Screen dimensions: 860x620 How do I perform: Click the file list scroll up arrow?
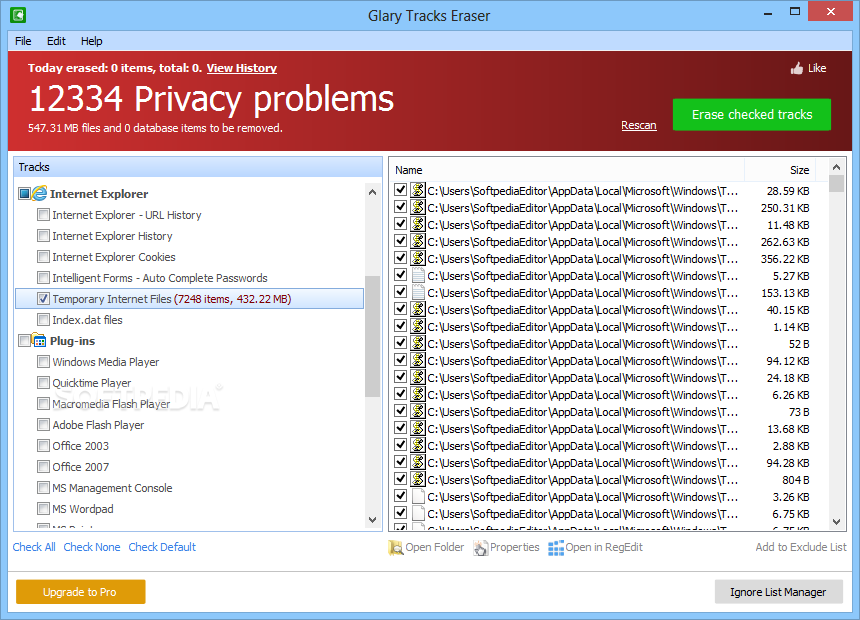836,167
